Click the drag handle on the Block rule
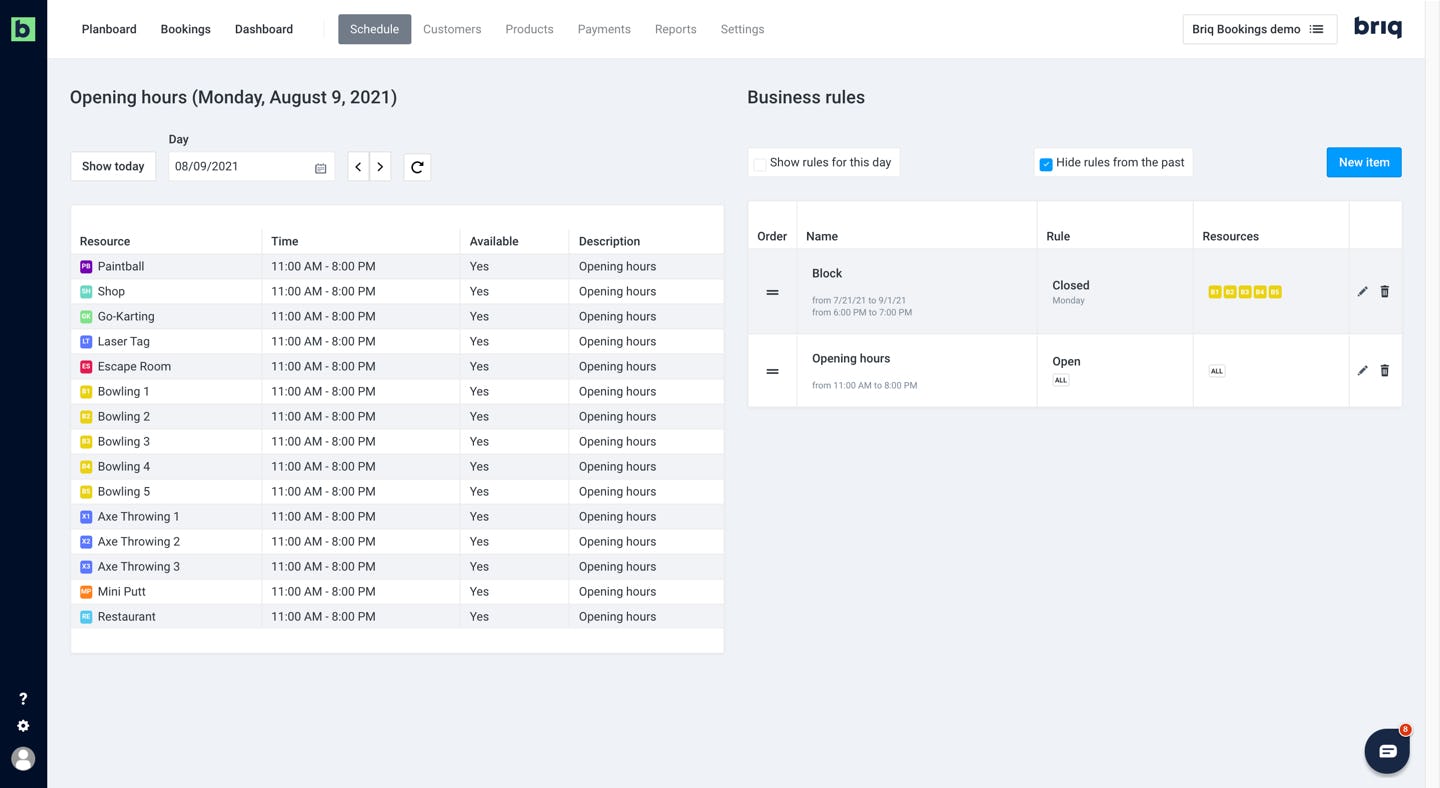 click(772, 291)
